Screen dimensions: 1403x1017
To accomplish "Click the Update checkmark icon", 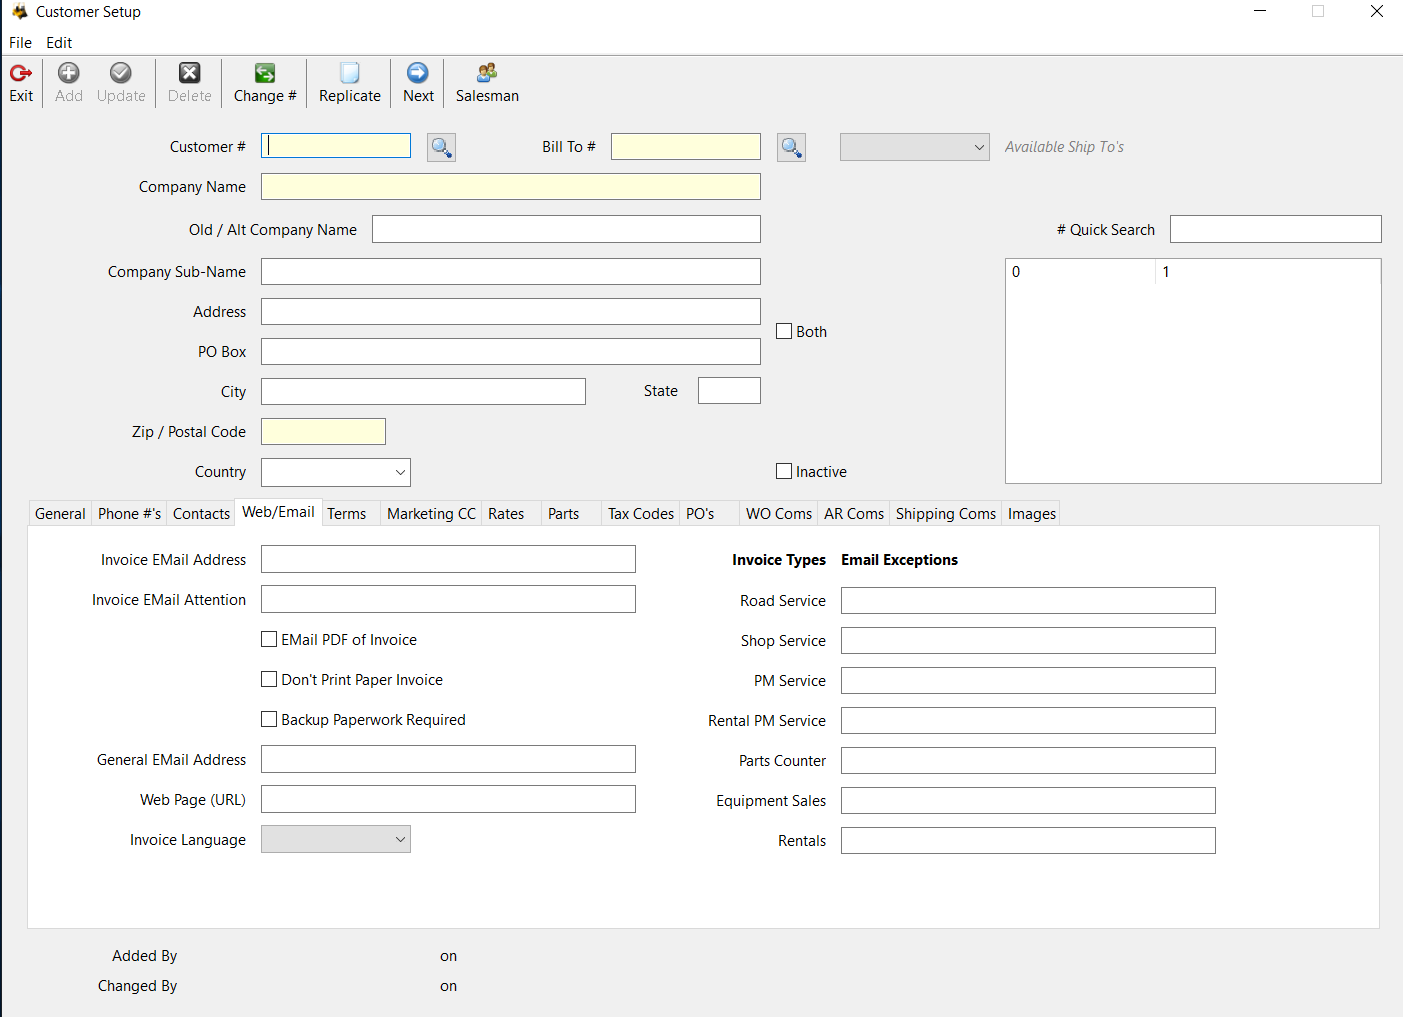I will click(121, 73).
